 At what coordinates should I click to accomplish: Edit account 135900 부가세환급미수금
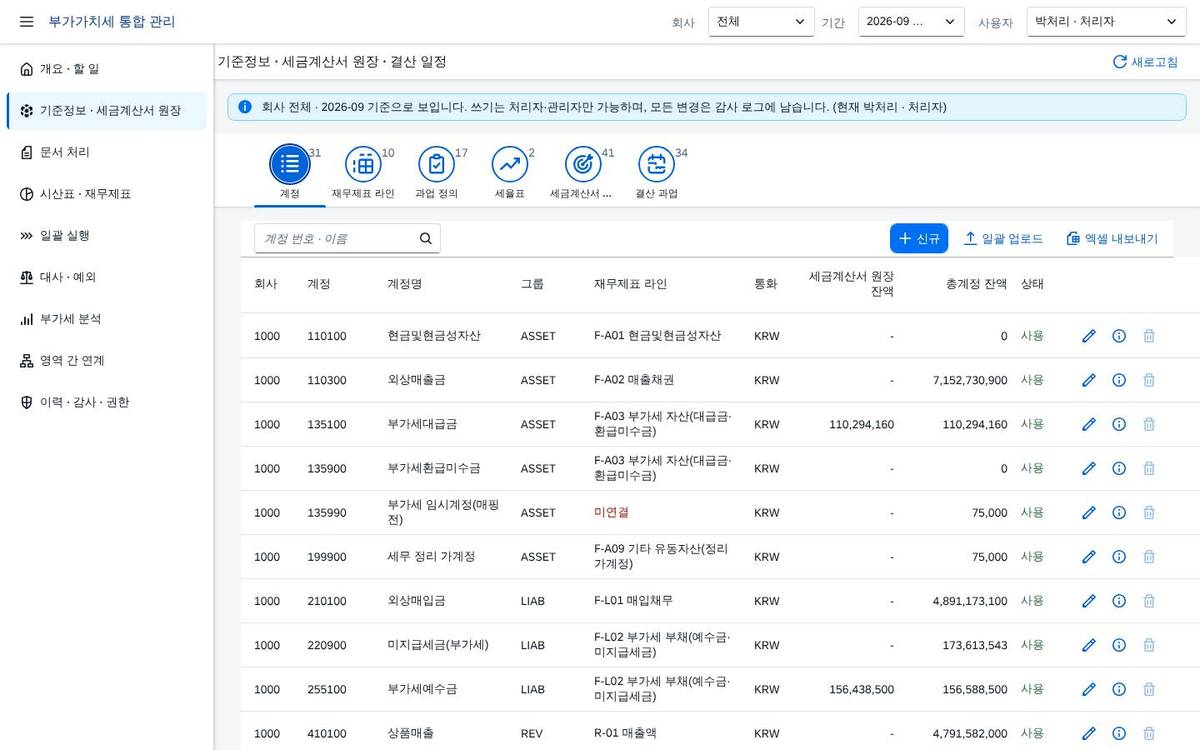pyautogui.click(x=1089, y=468)
